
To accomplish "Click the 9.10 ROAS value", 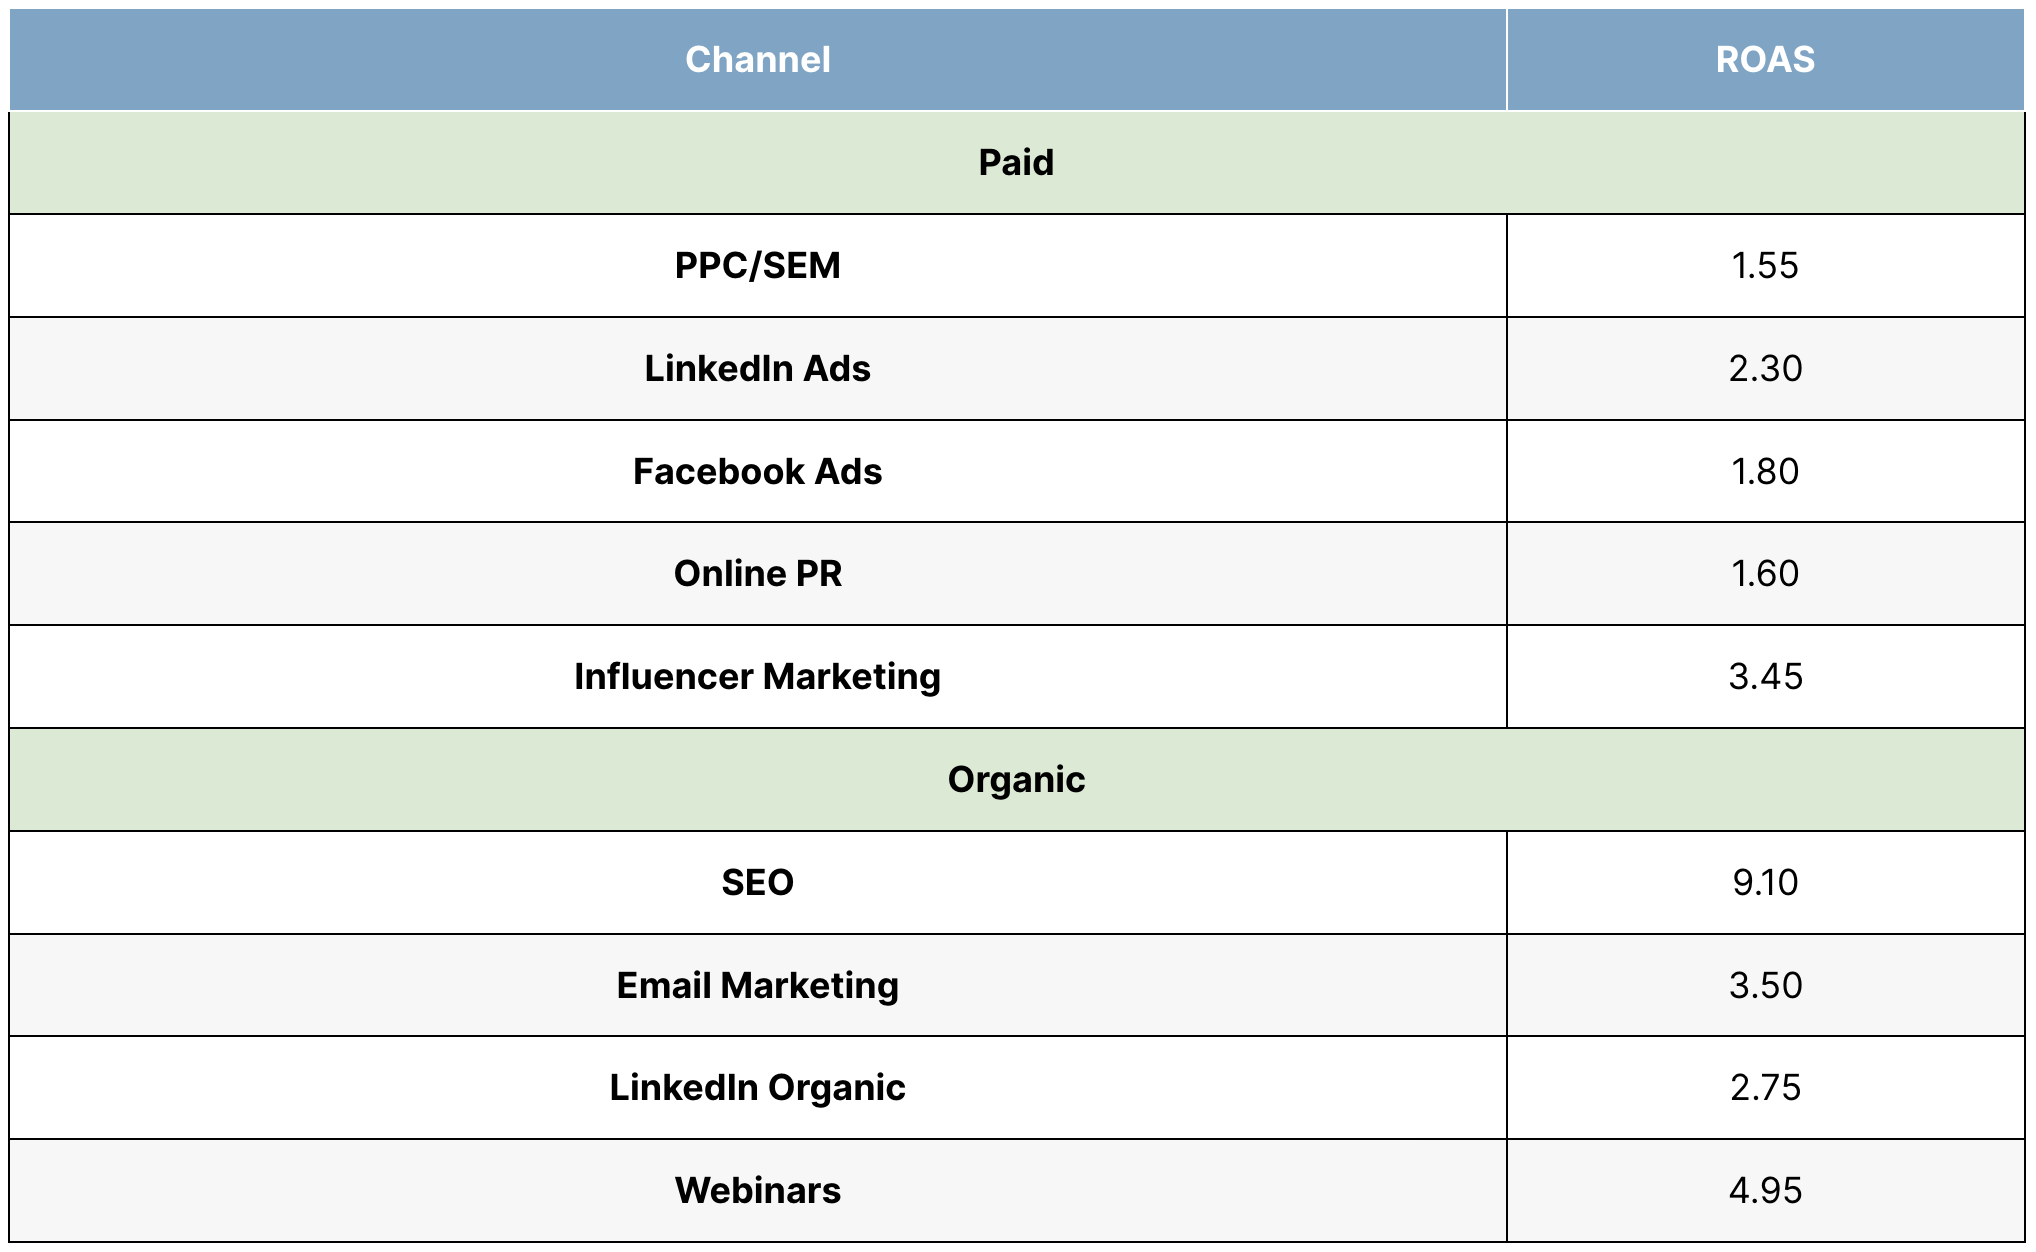I will 1765,883.
